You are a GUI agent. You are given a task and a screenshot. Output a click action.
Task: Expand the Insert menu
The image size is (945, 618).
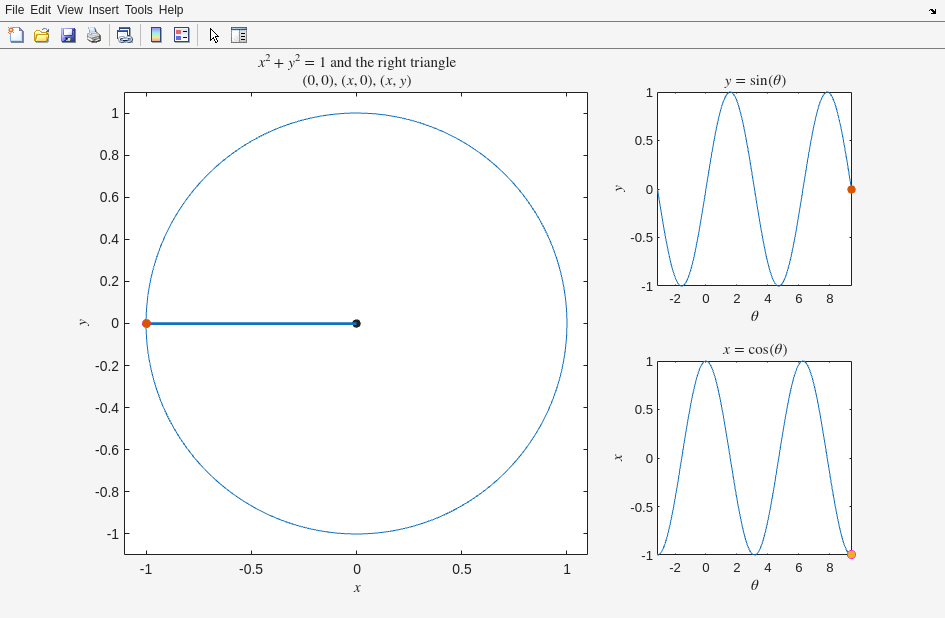(103, 10)
